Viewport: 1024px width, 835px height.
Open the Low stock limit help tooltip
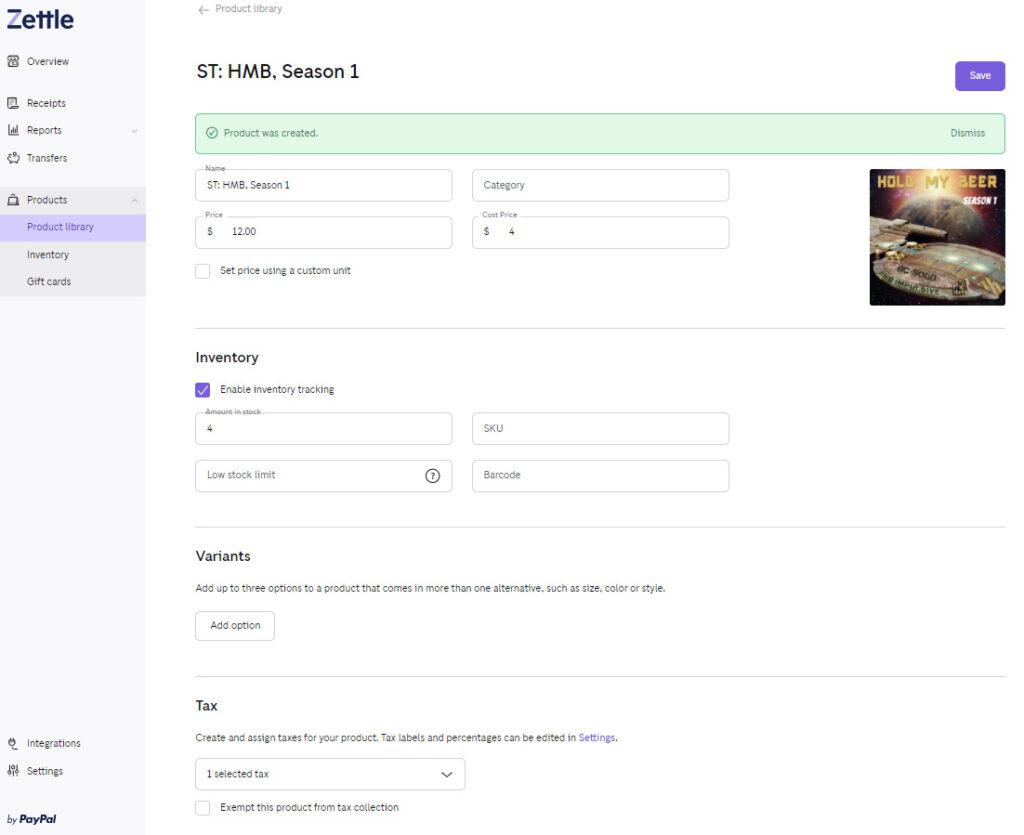click(433, 476)
